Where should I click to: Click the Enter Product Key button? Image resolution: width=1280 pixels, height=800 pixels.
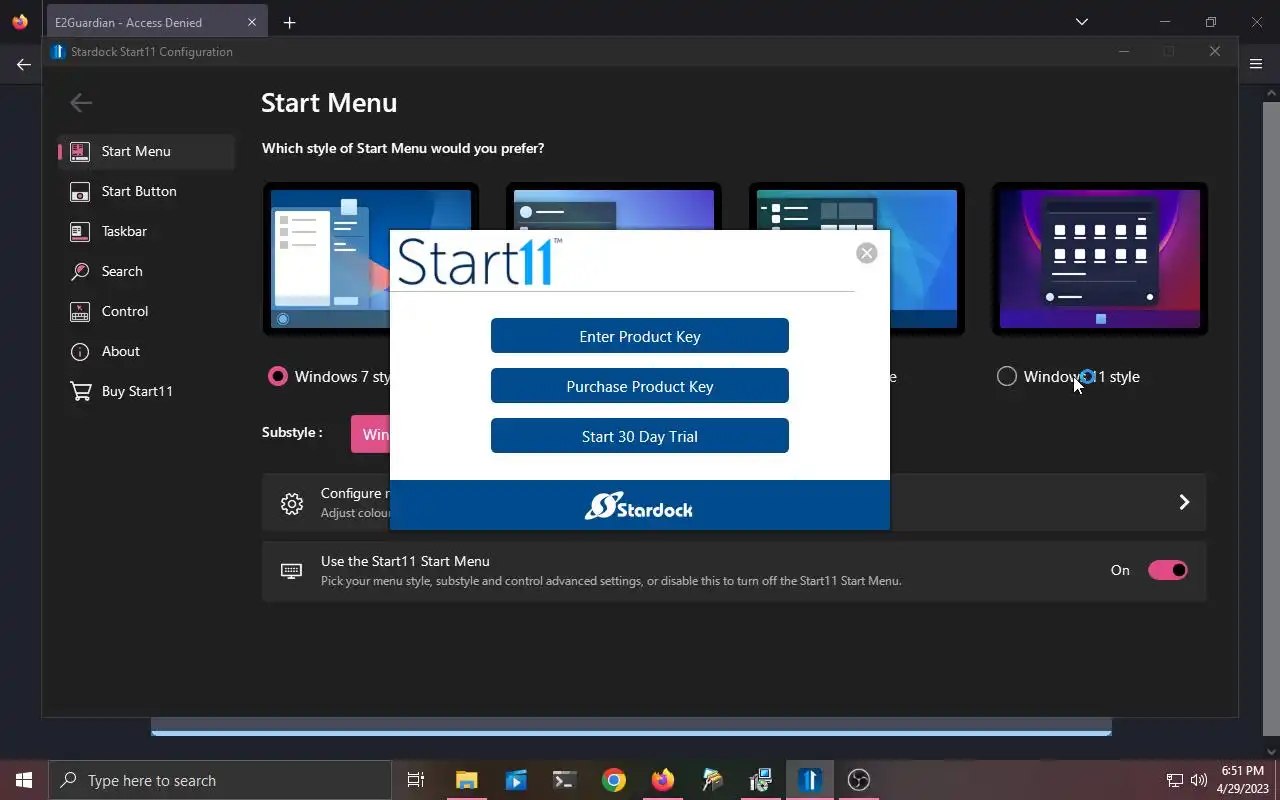(x=640, y=336)
